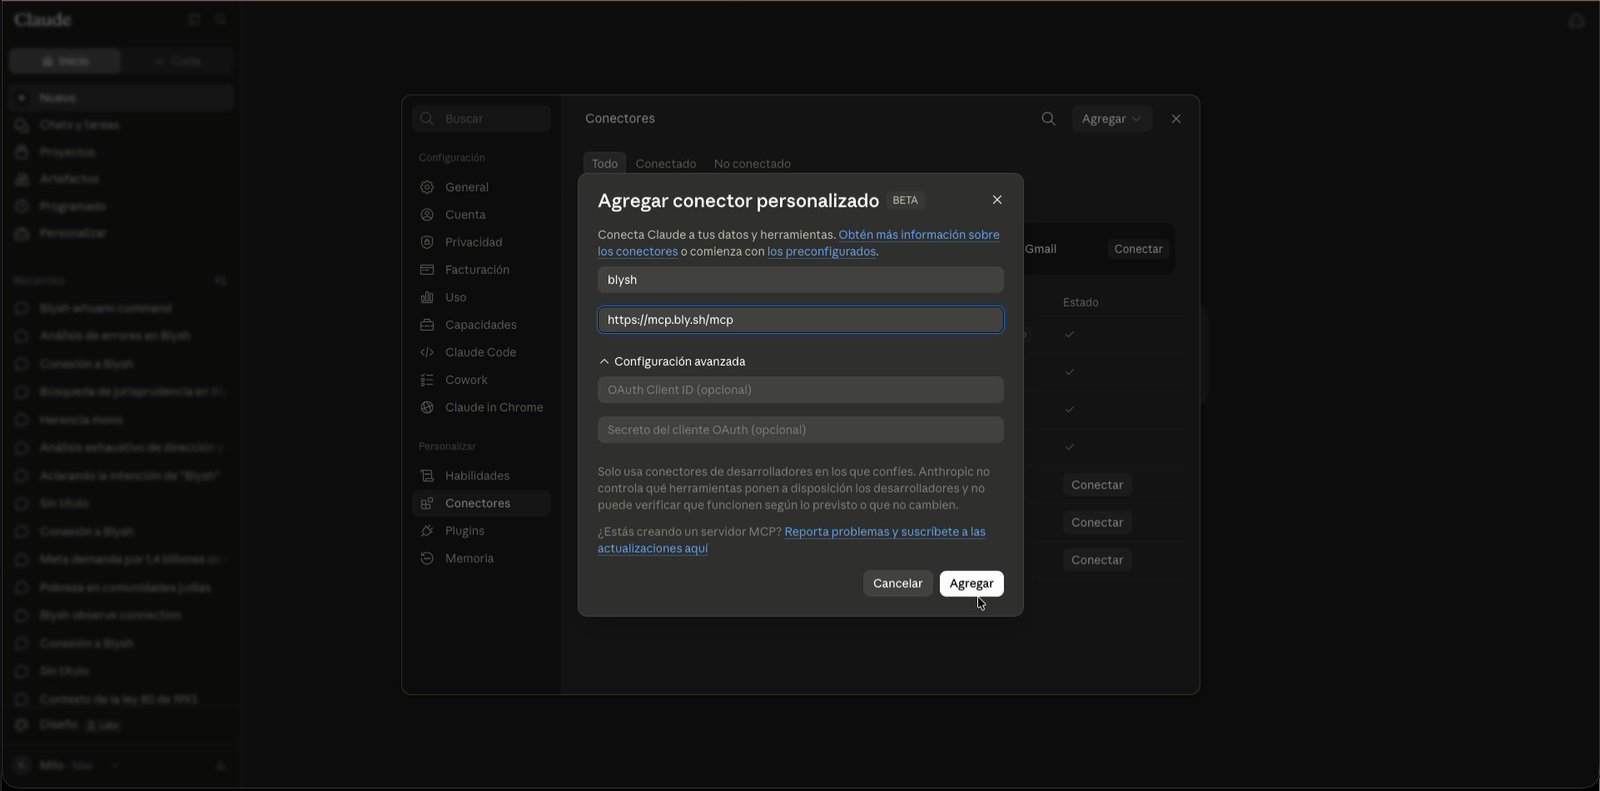The image size is (1600, 791).
Task: Open the Diseño item in main sidebar
Action: pyautogui.click(x=122, y=724)
